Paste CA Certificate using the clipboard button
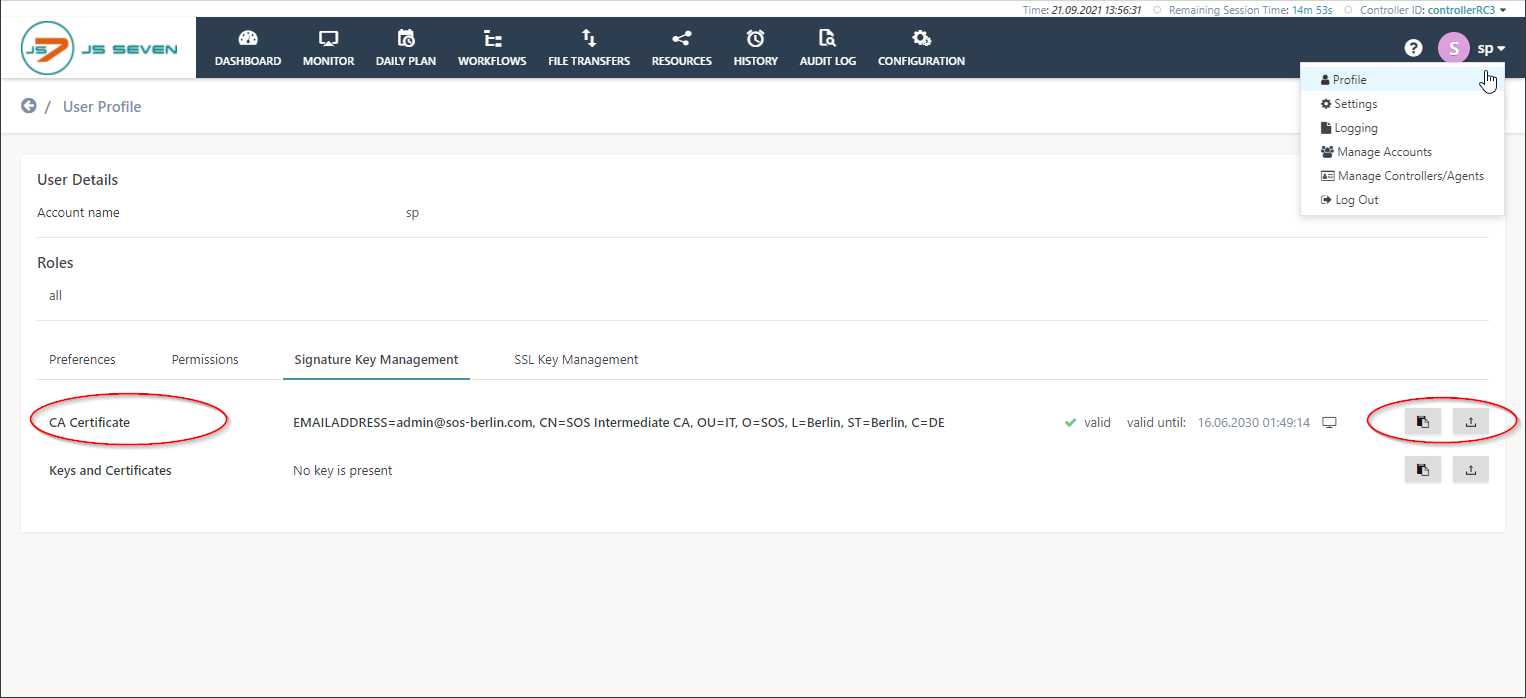The width and height of the screenshot is (1526, 698). tap(1423, 422)
